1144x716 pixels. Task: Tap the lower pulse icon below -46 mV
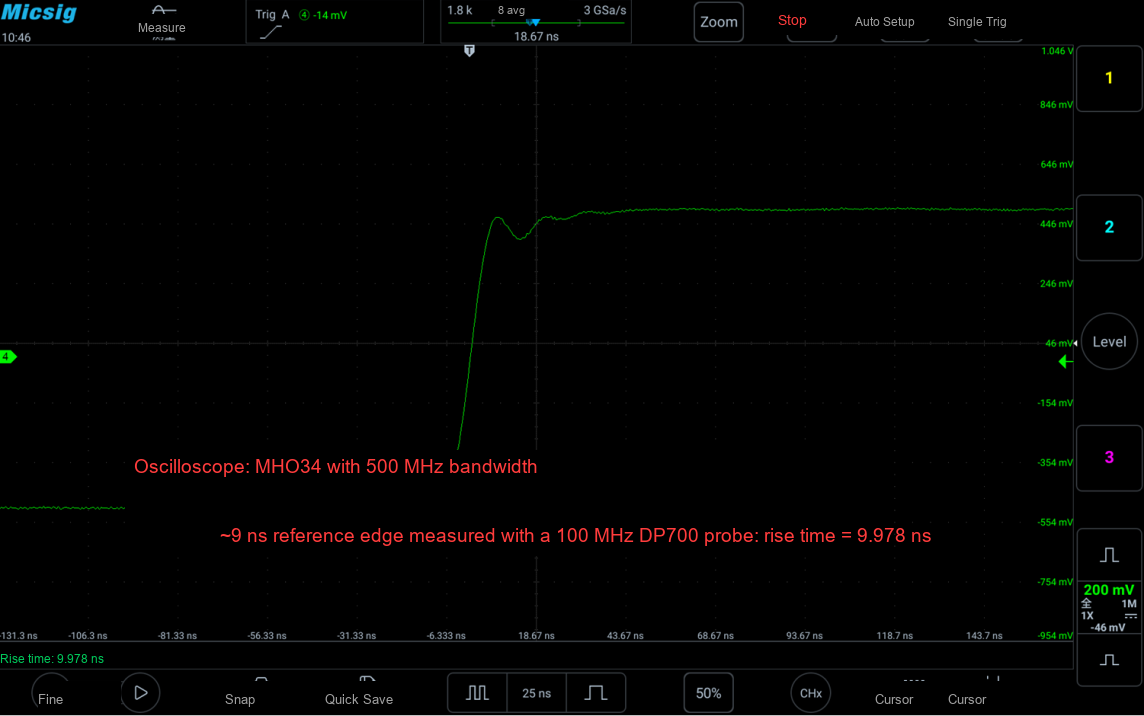[x=1109, y=660]
